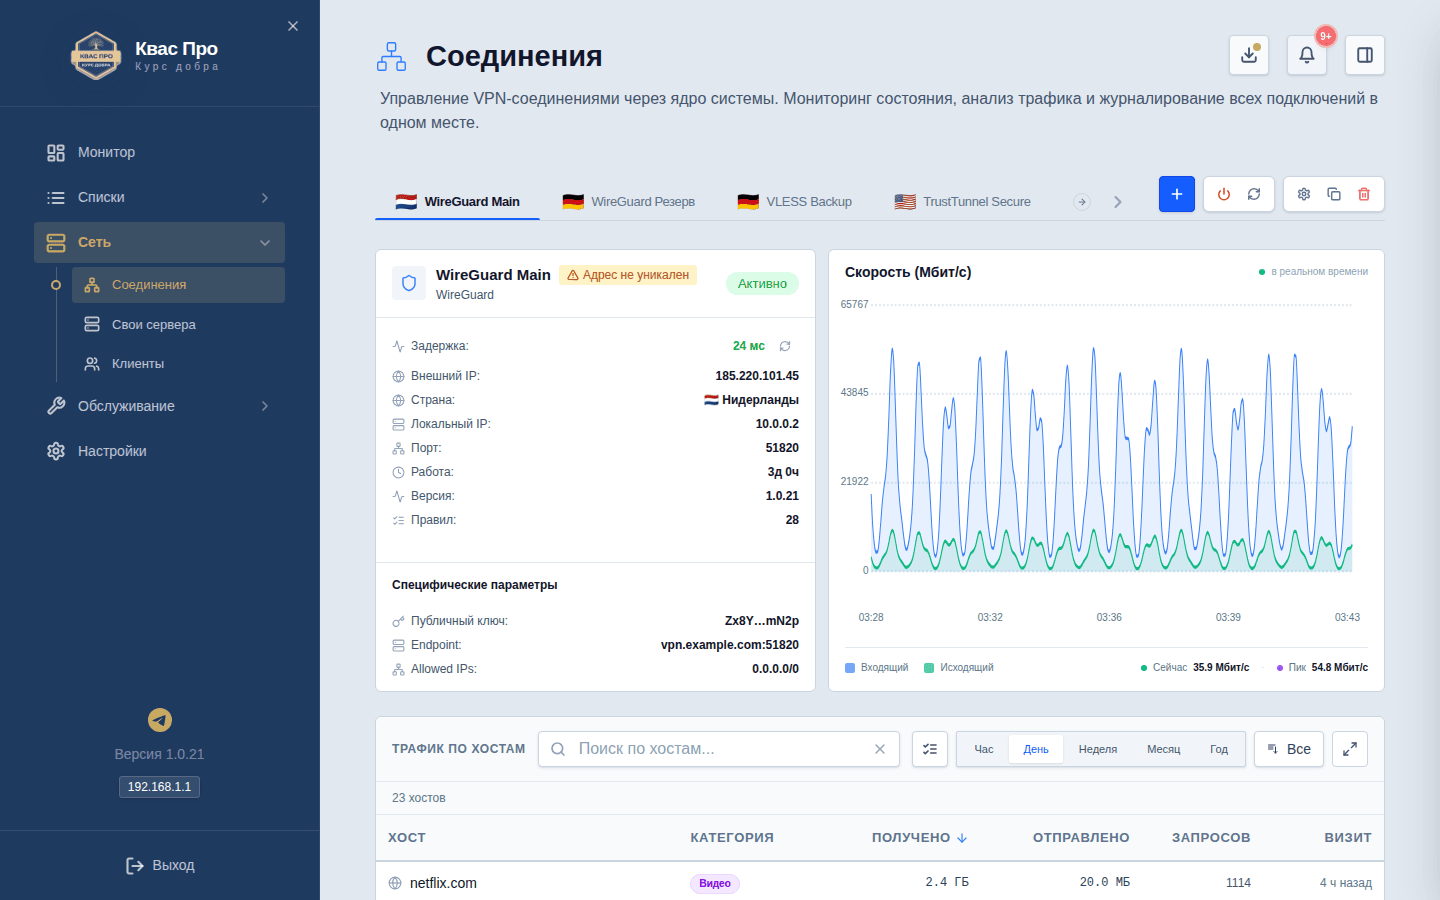
Task: Click the checklist filter icon
Action: pos(930,749)
